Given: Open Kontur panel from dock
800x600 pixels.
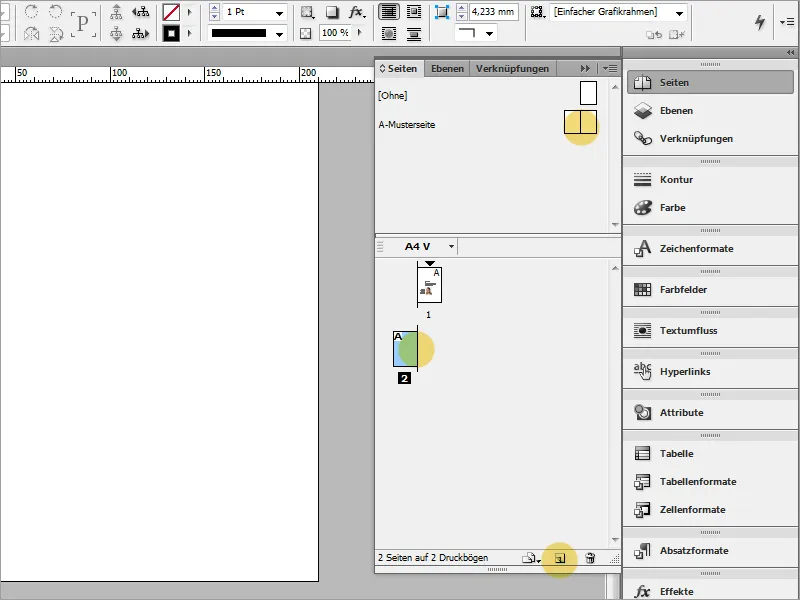Looking at the screenshot, I should pos(710,180).
